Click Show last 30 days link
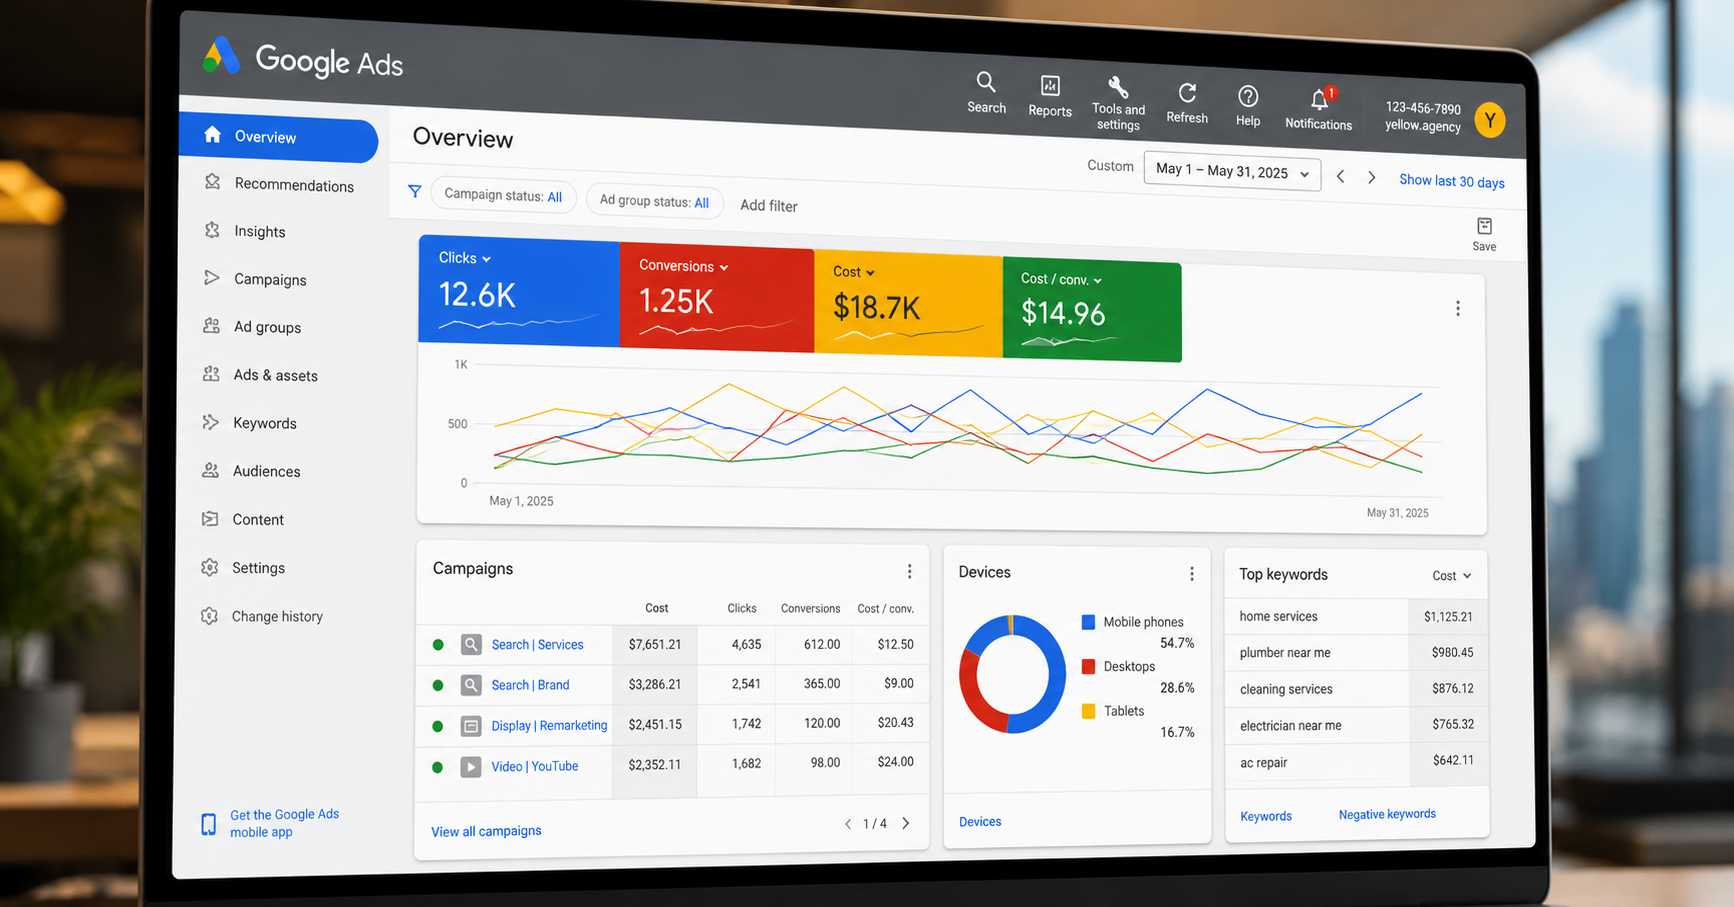 [1451, 181]
